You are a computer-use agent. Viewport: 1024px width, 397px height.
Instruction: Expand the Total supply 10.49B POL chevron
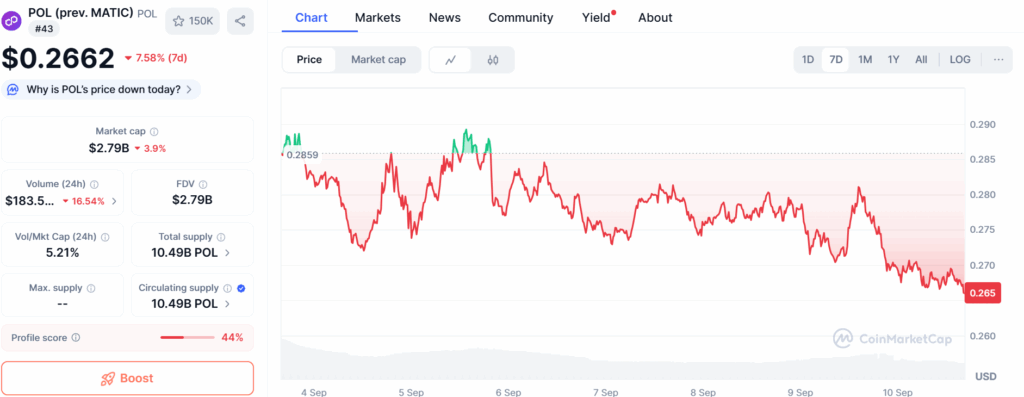tap(227, 253)
